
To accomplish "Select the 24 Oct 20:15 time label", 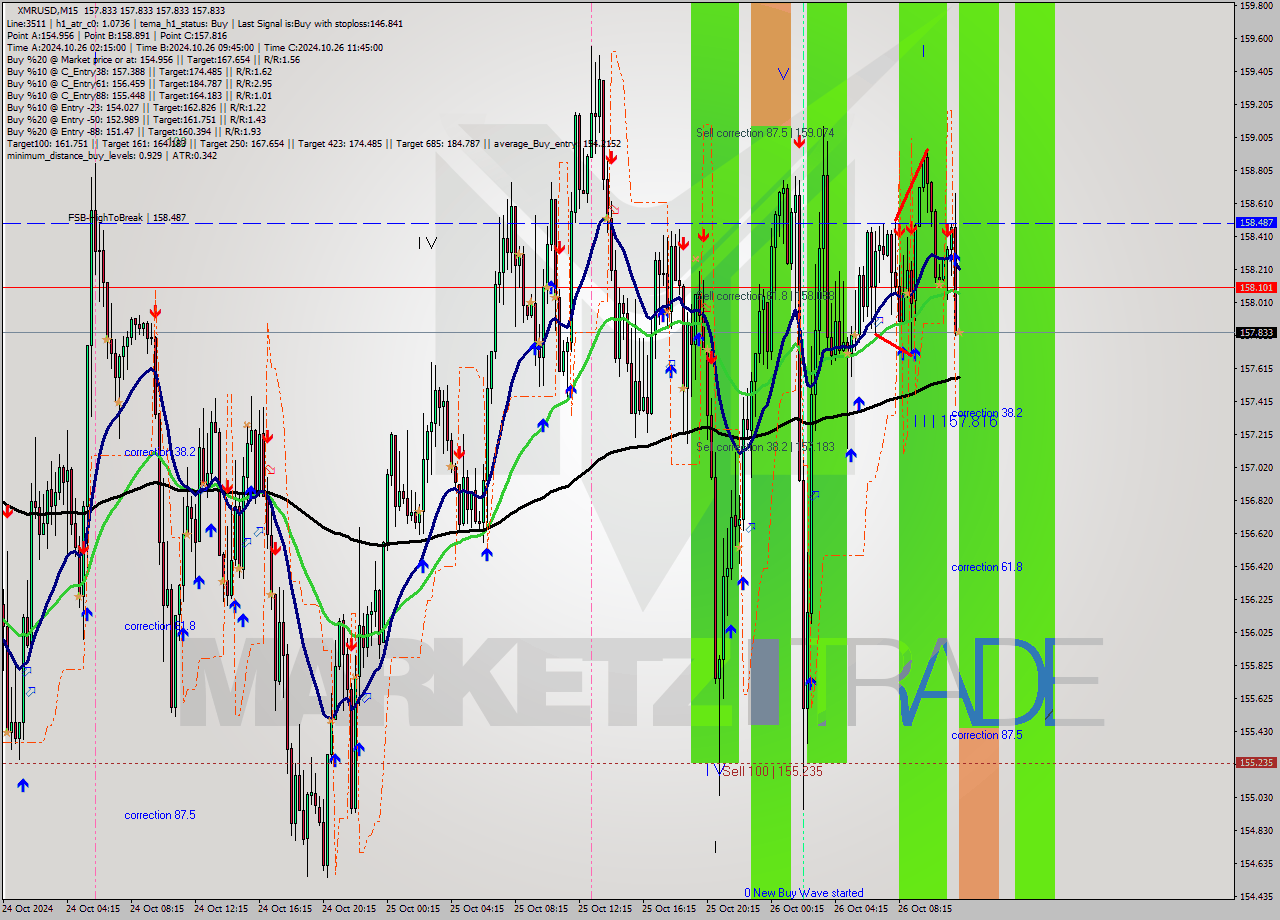I will [349, 909].
